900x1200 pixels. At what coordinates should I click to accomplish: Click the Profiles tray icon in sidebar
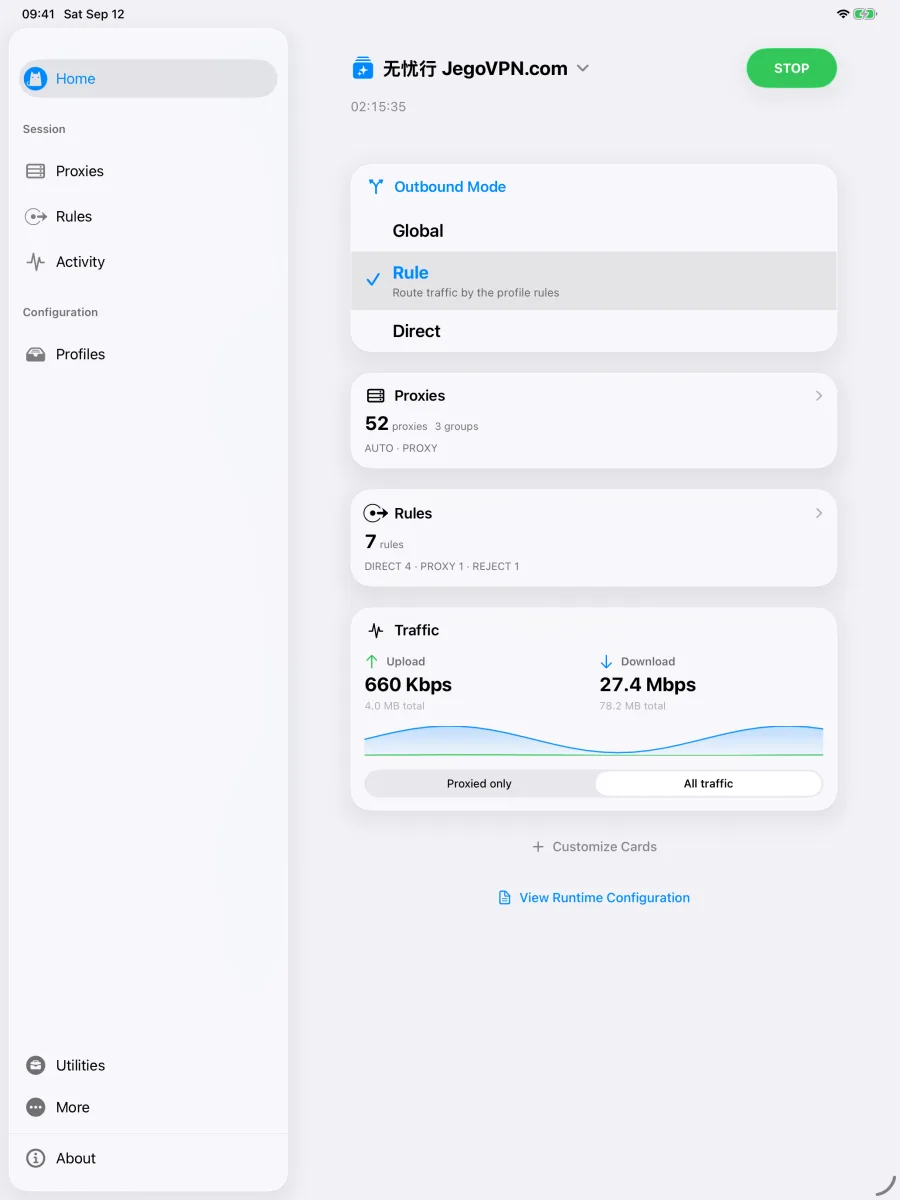(x=36, y=354)
